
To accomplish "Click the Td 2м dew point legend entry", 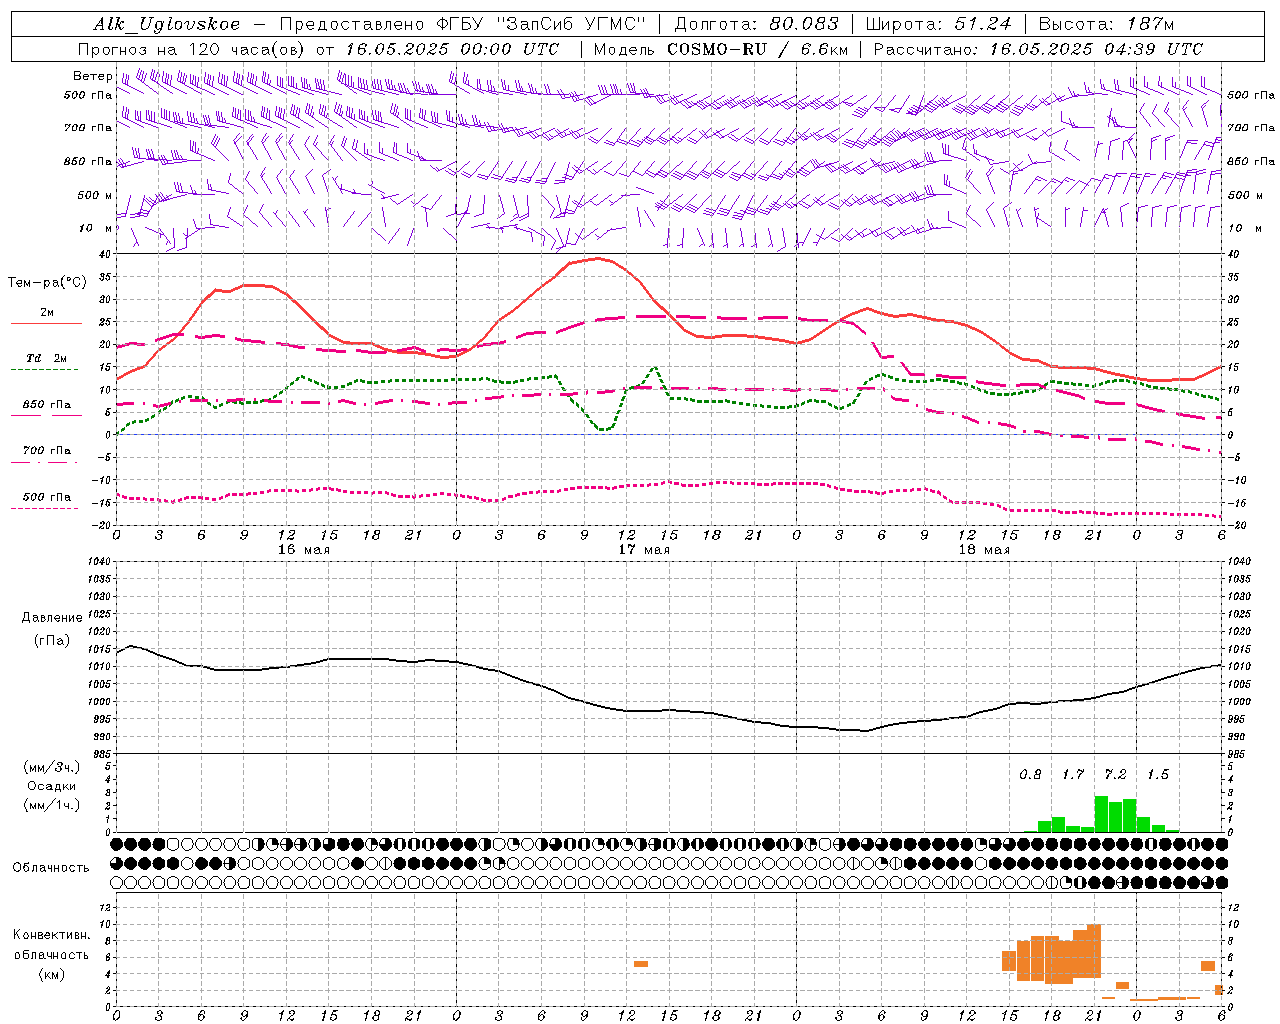I will click(47, 358).
